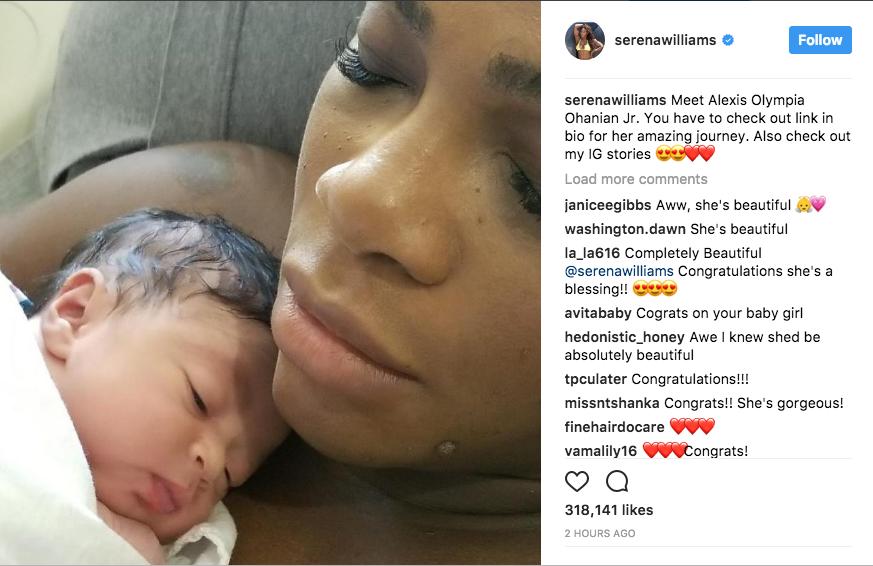Open the @serenawilliams mention link
The width and height of the screenshot is (873, 566).
619,271
